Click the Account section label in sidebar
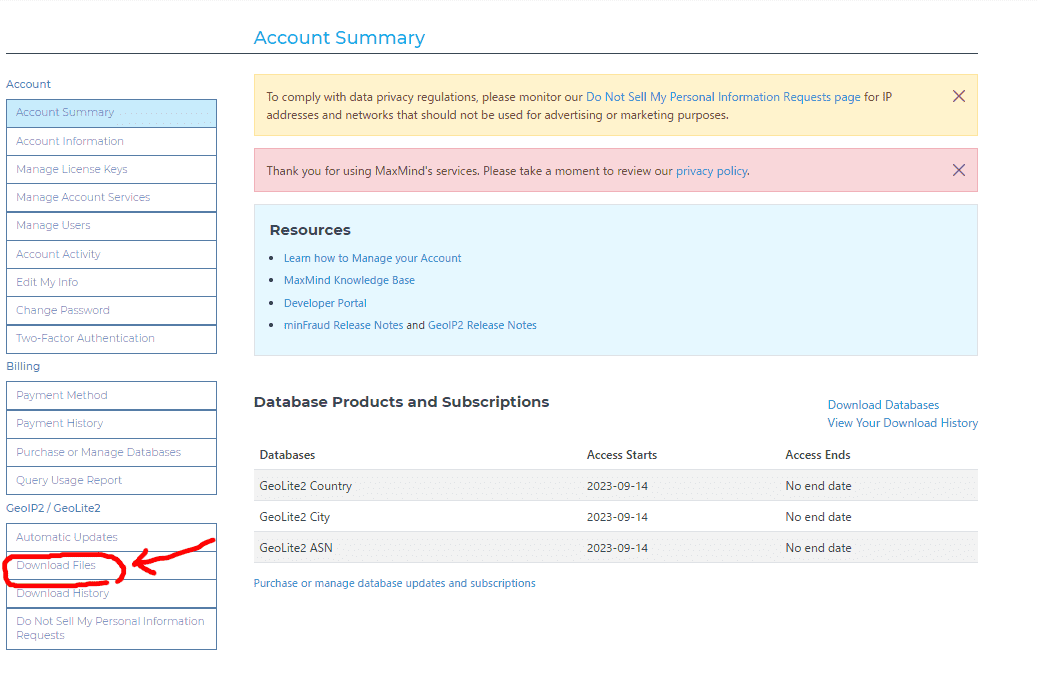The height and width of the screenshot is (673, 1037). pos(28,84)
